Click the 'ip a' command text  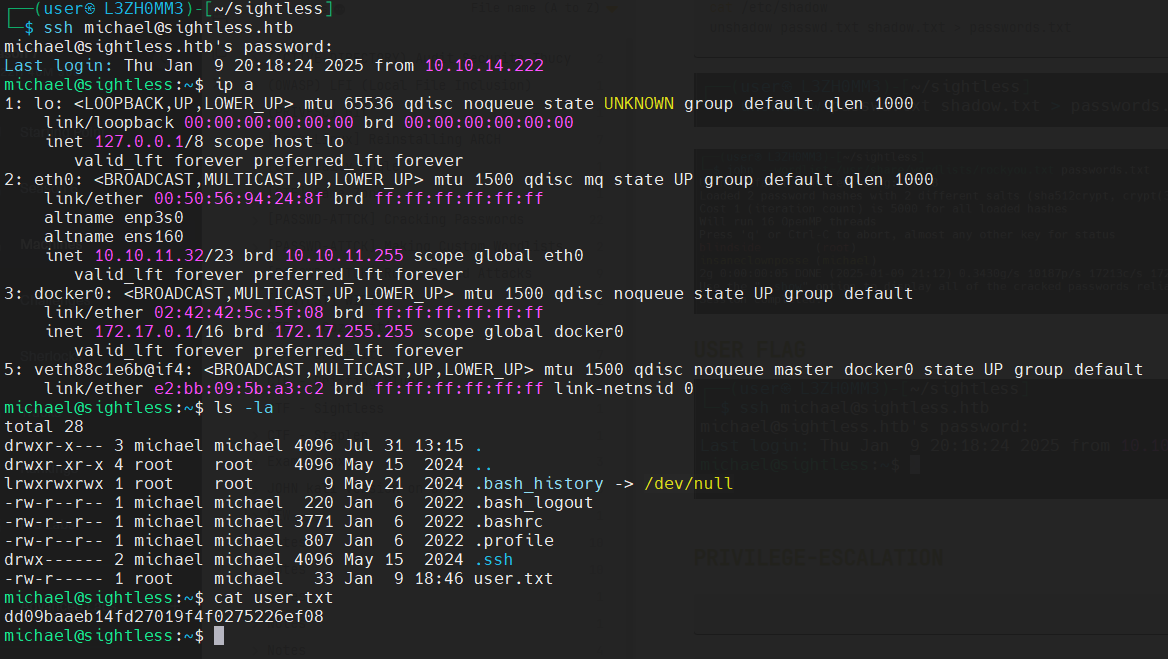click(x=234, y=85)
